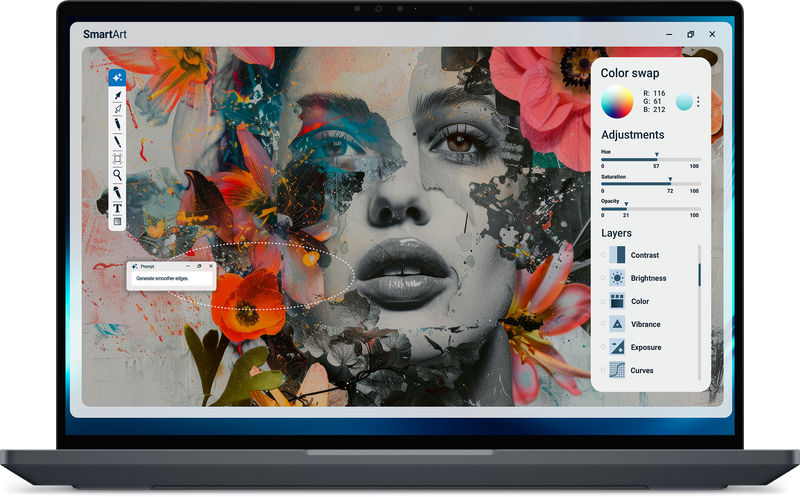Toggle the Color layer radio circle
Viewport: 800px width, 497px height.
(603, 301)
